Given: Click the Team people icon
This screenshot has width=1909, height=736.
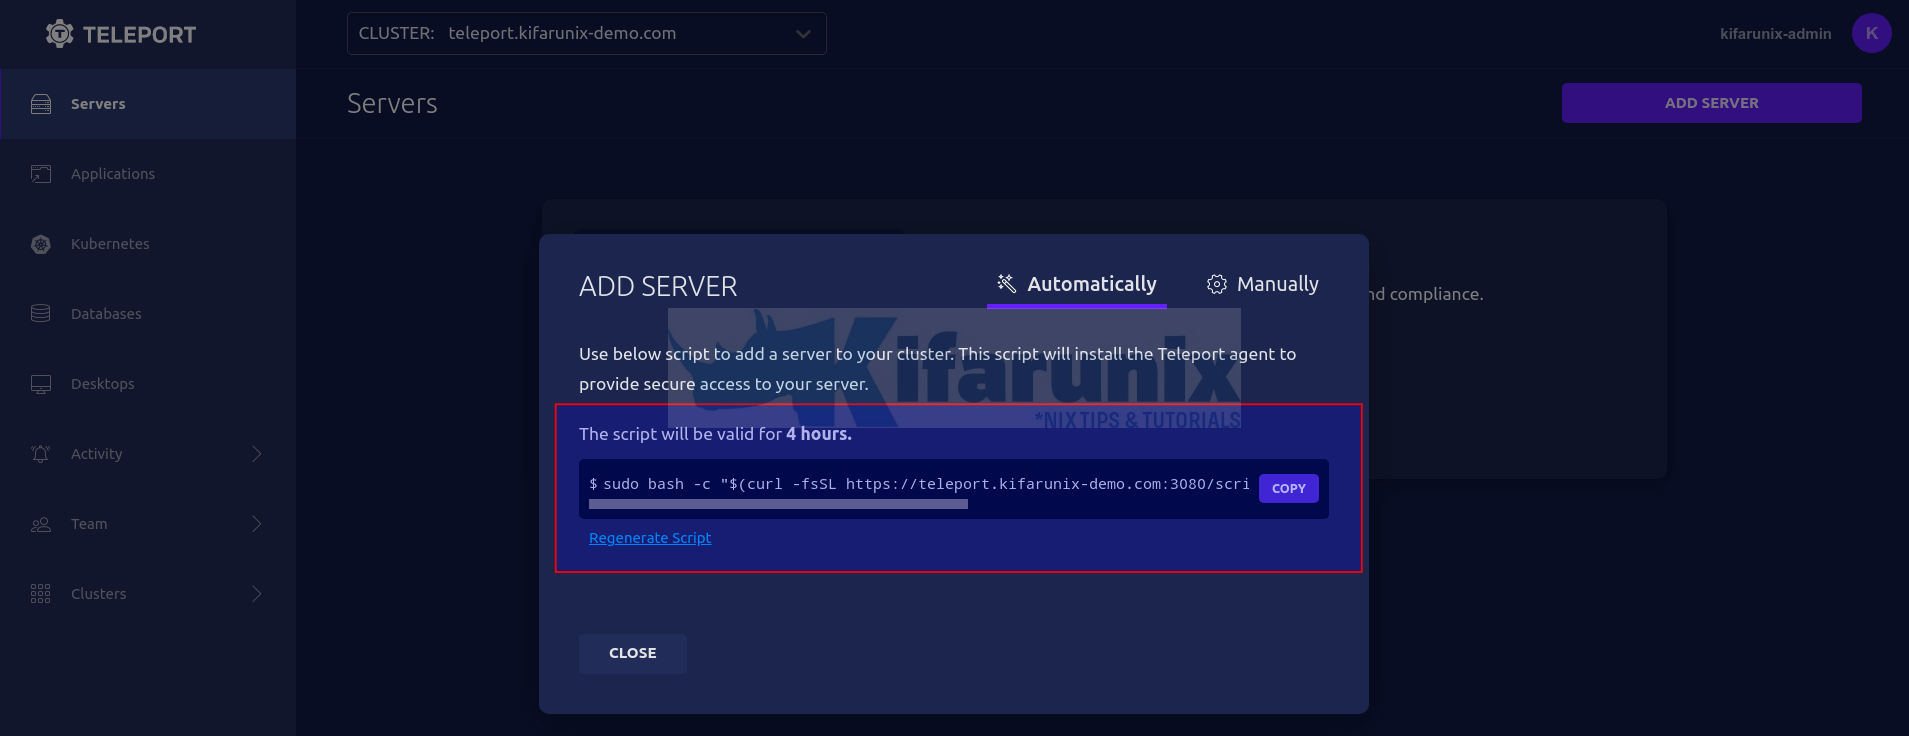Looking at the screenshot, I should pos(41,524).
